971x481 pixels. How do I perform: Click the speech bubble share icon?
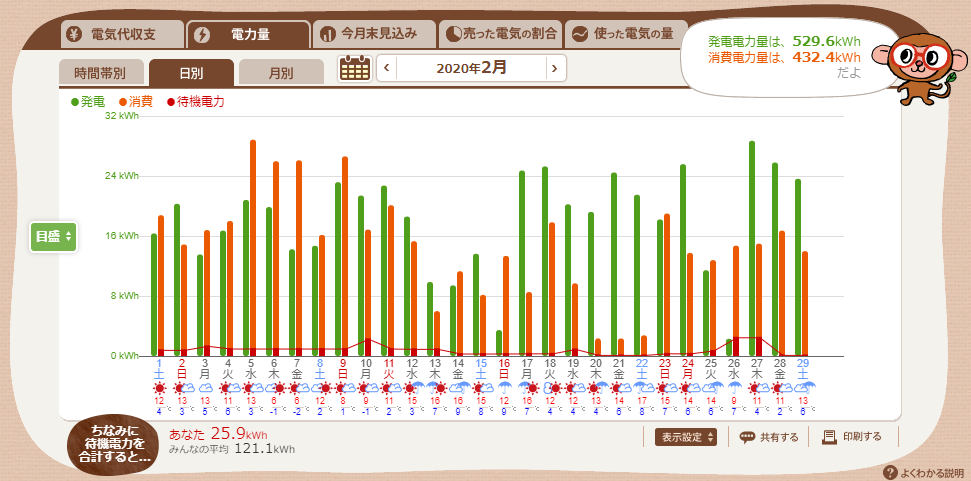coord(747,437)
